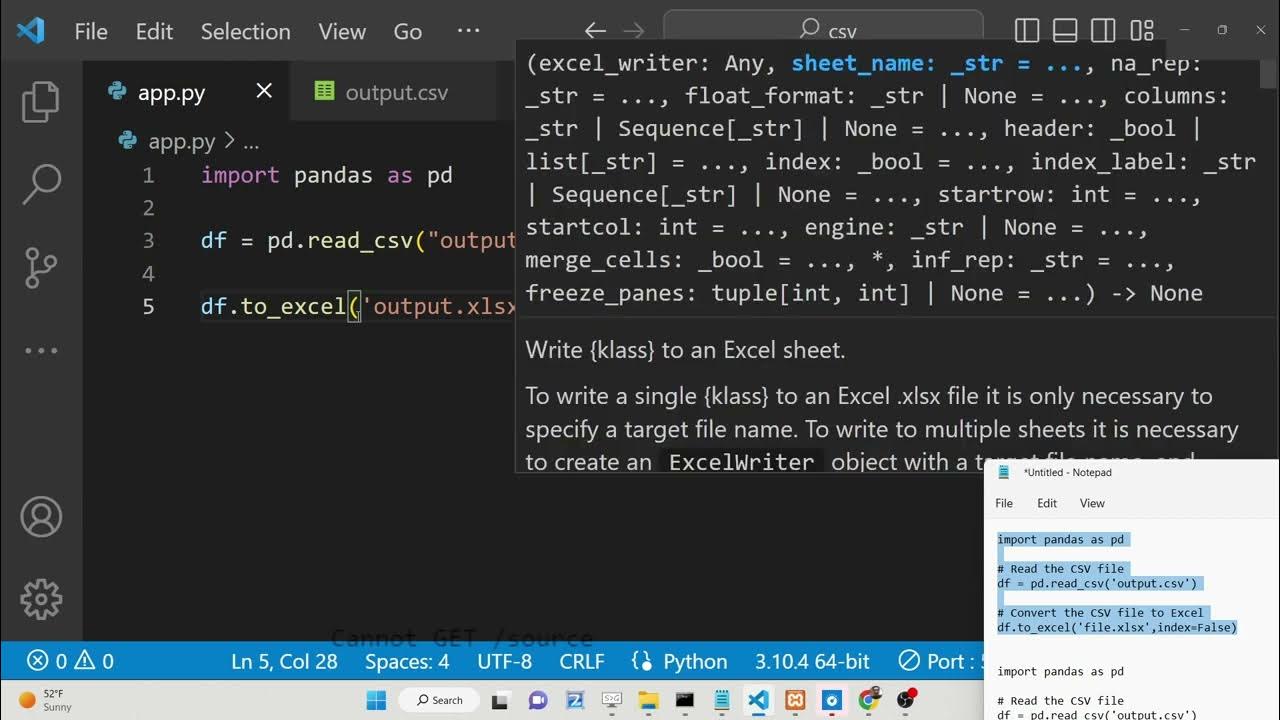Viewport: 1280px width, 720px height.
Task: Open the Explorer view in activity bar
Action: point(41,102)
